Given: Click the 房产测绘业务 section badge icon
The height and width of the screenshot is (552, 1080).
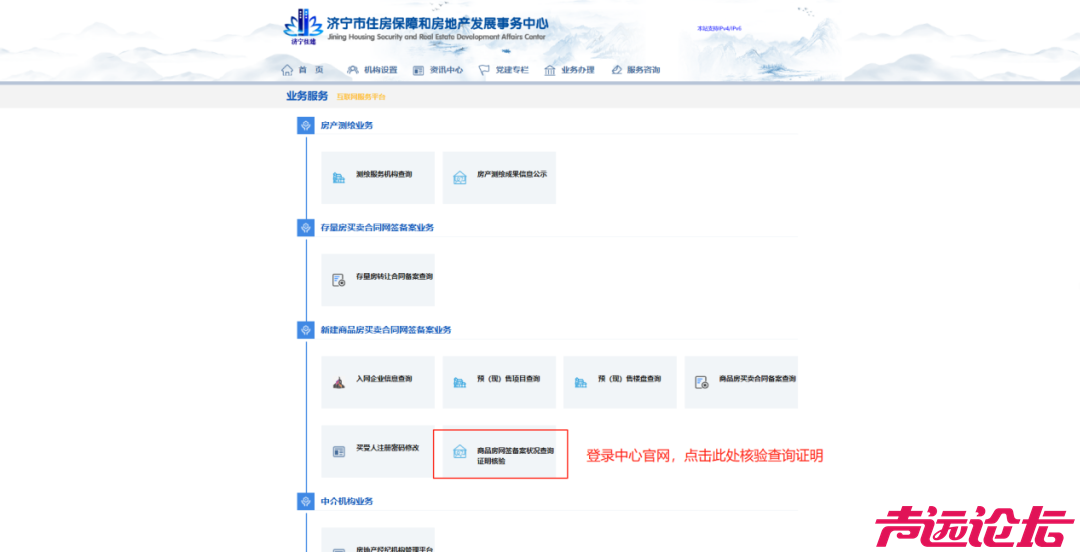Looking at the screenshot, I should pos(306,125).
